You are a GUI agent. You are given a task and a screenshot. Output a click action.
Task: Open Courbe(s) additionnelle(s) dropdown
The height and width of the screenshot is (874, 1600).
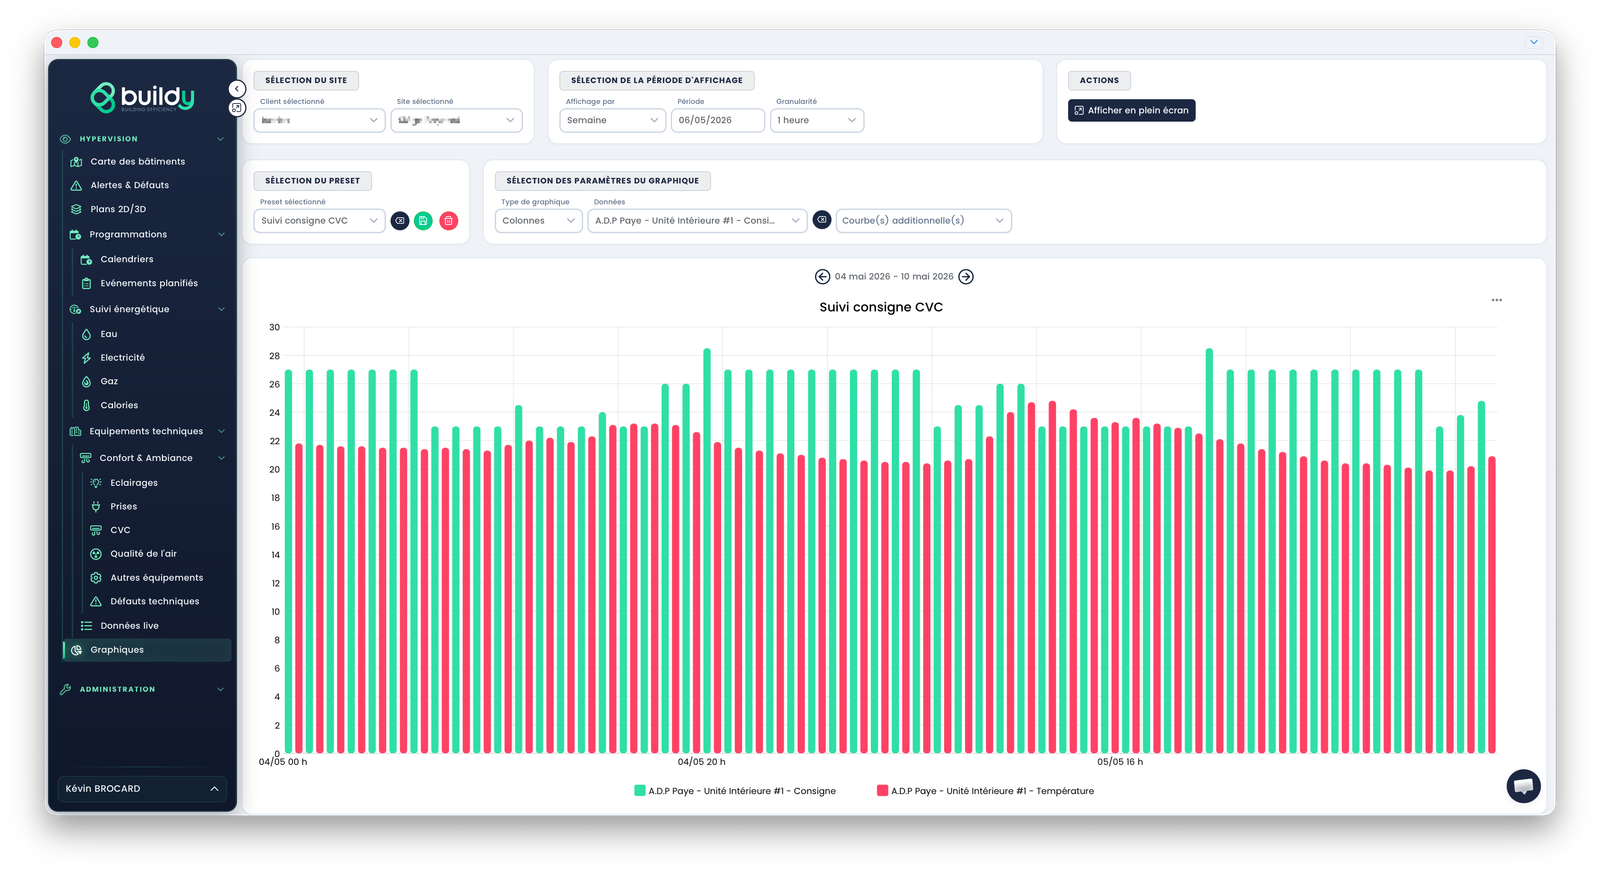[x=923, y=221]
